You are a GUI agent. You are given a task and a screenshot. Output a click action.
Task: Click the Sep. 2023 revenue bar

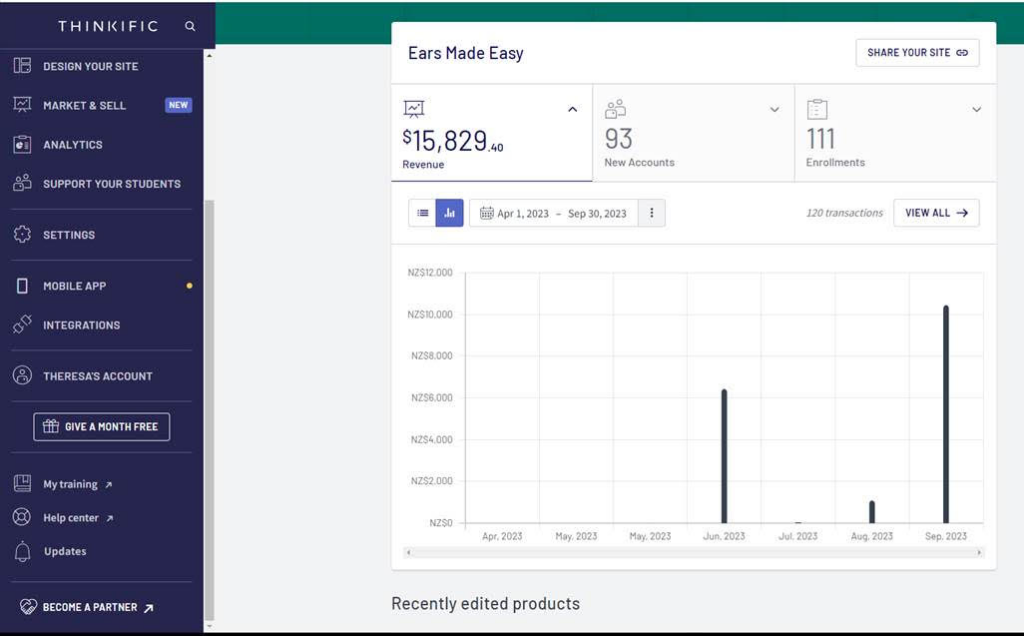(x=946, y=414)
